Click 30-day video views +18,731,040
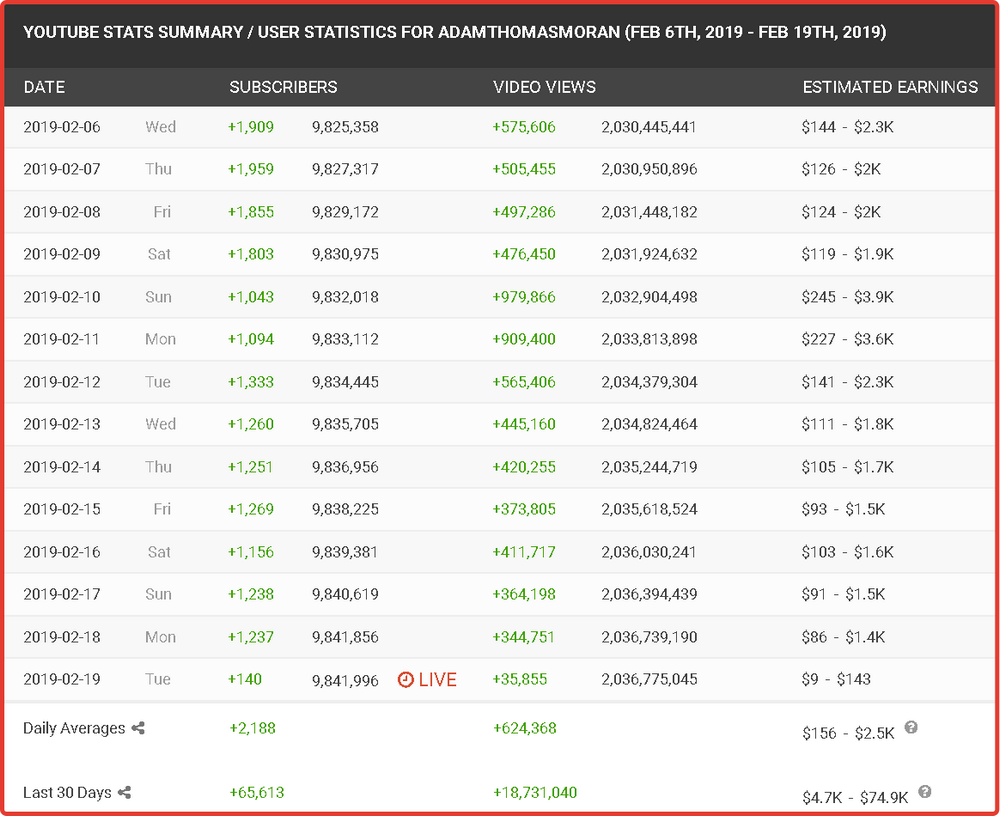Image resolution: width=1000 pixels, height=816 pixels. pyautogui.click(x=535, y=792)
